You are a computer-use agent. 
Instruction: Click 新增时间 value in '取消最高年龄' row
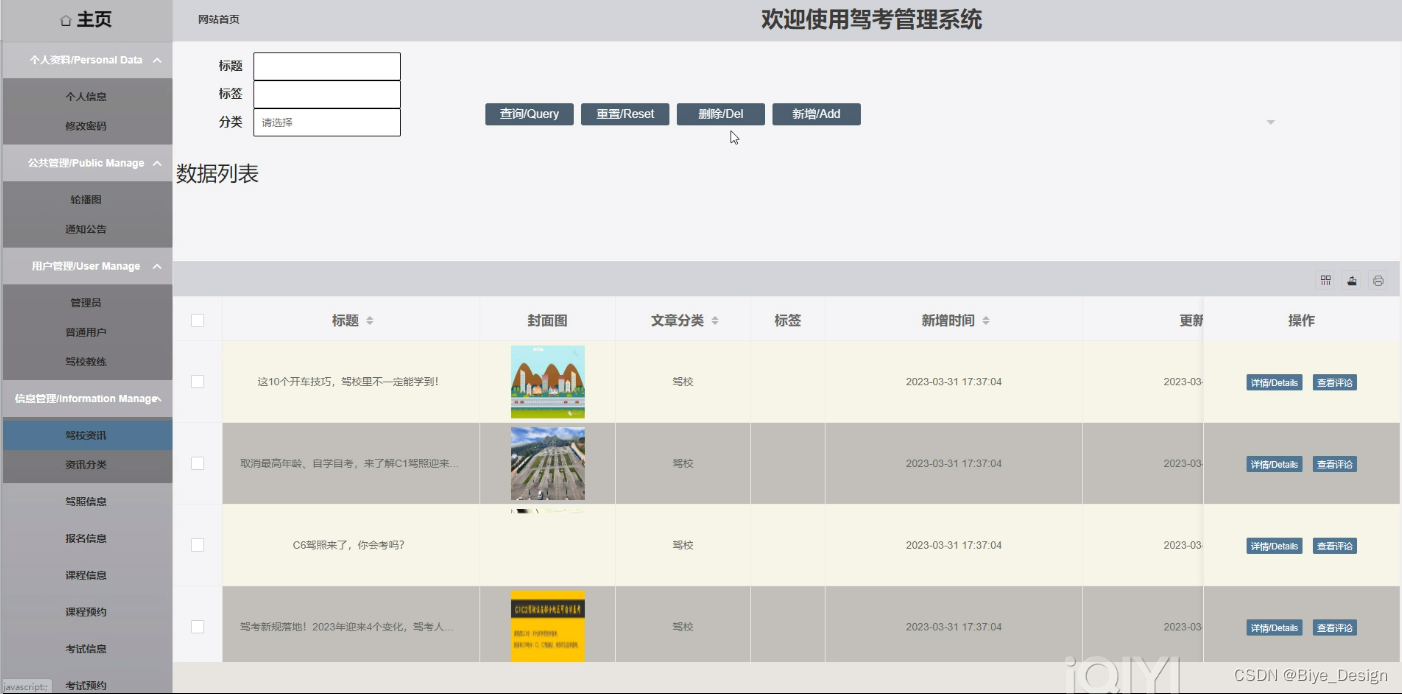pyautogui.click(x=954, y=464)
